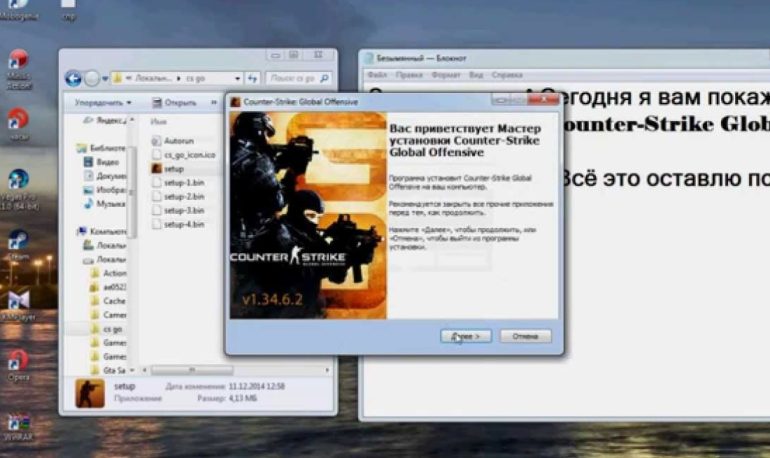The image size is (770, 458).
Task: Open the KMPlayer desktop shortcut
Action: click(18, 305)
